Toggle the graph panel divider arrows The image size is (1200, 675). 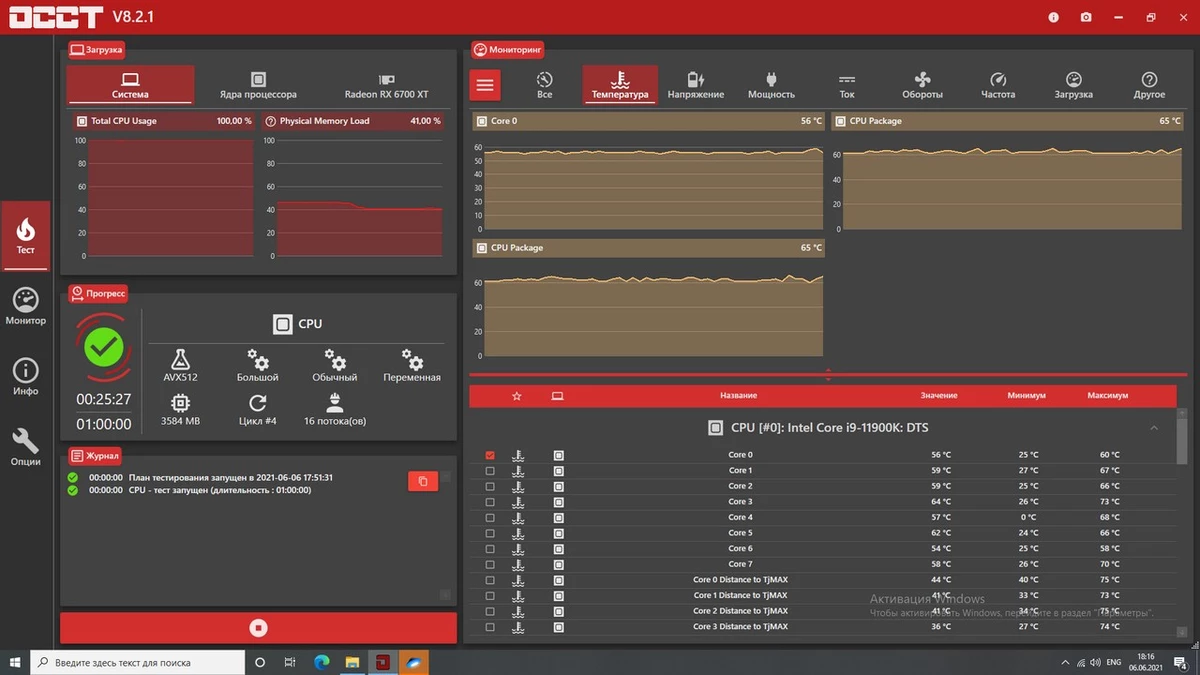[x=828, y=375]
